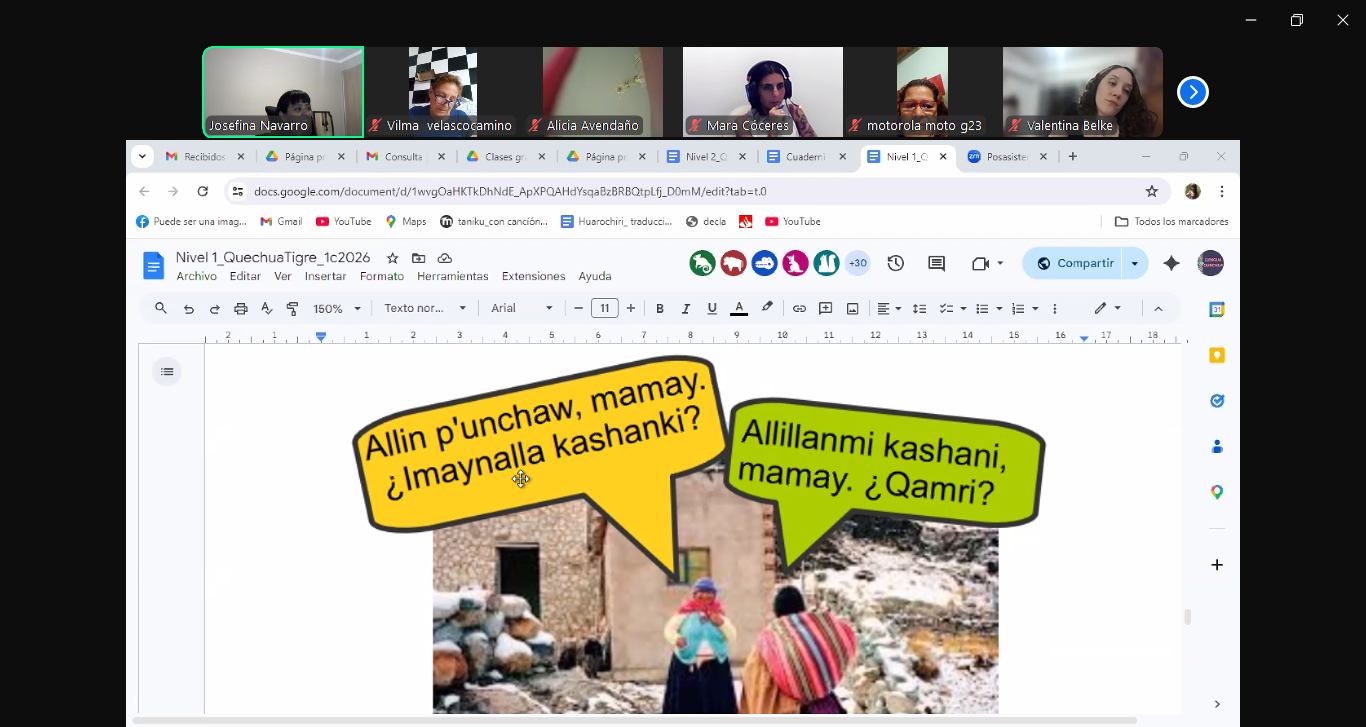Click the Undo arrow icon

[x=188, y=309]
